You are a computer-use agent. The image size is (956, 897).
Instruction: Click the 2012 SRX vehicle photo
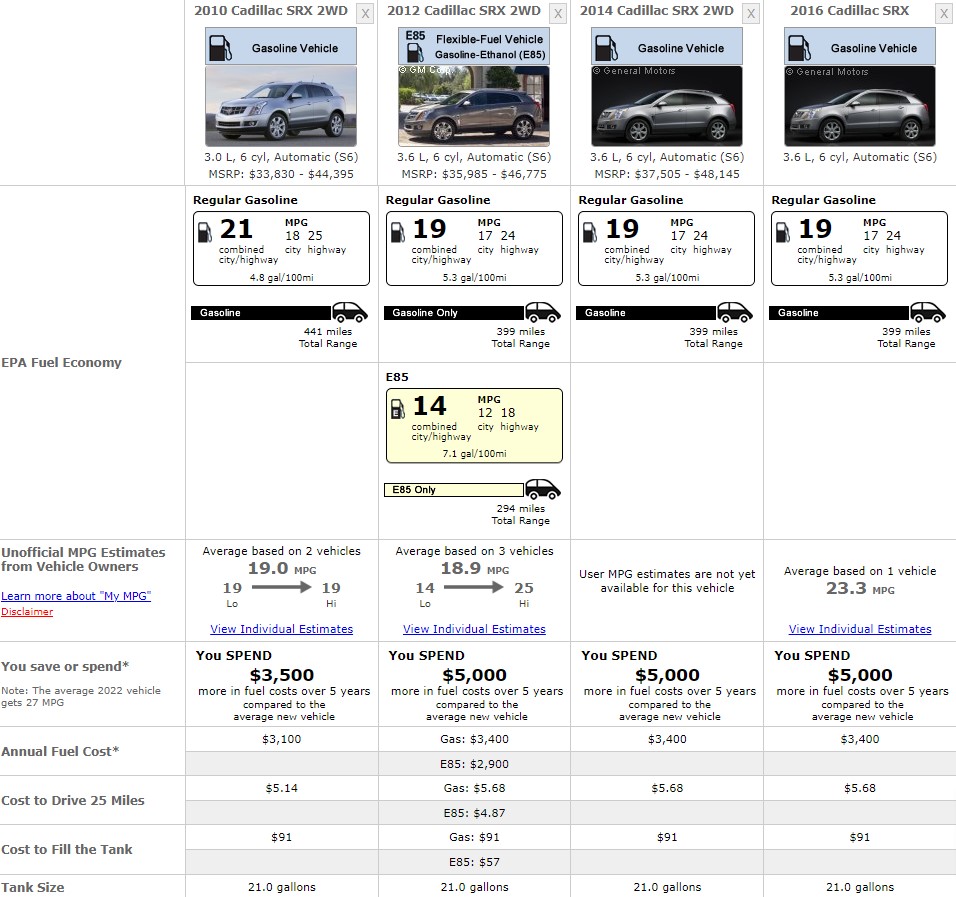coord(474,106)
